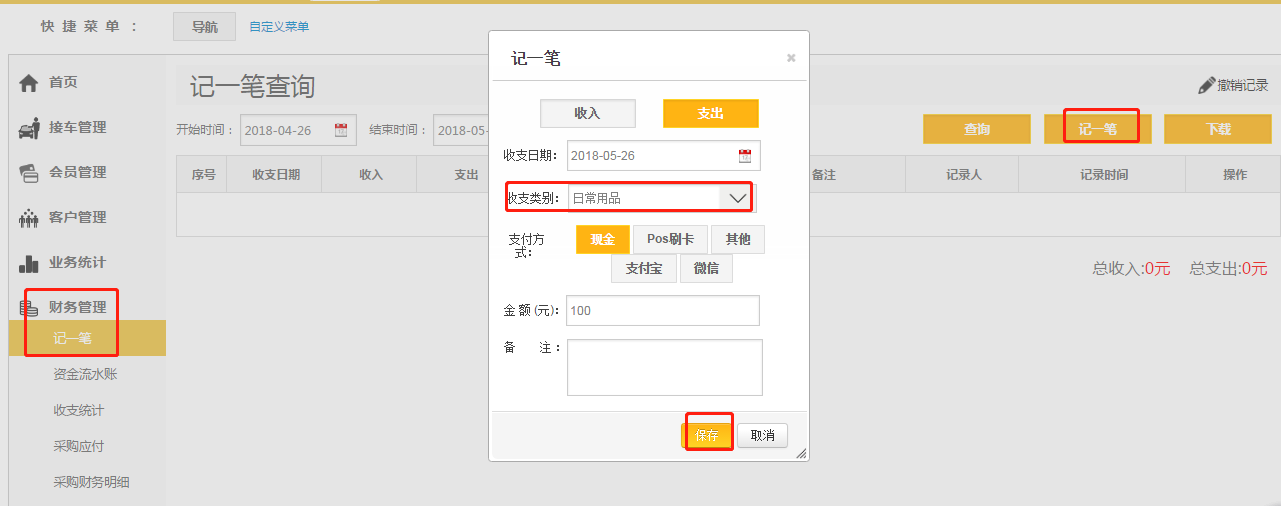Click the coins icon for 财务管理
1281x506 pixels.
[x=29, y=308]
